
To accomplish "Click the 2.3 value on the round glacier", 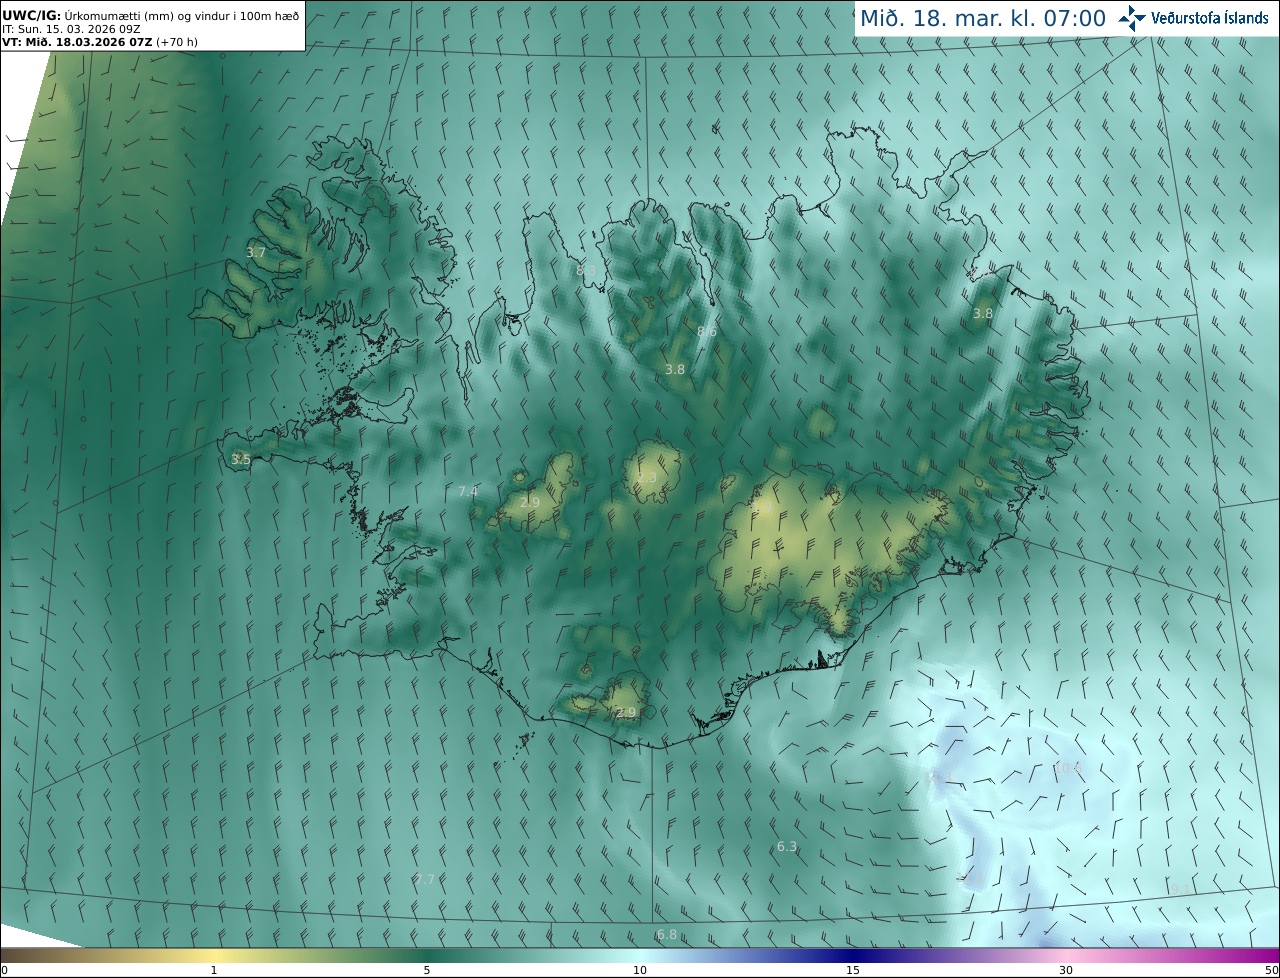I will coord(647,478).
